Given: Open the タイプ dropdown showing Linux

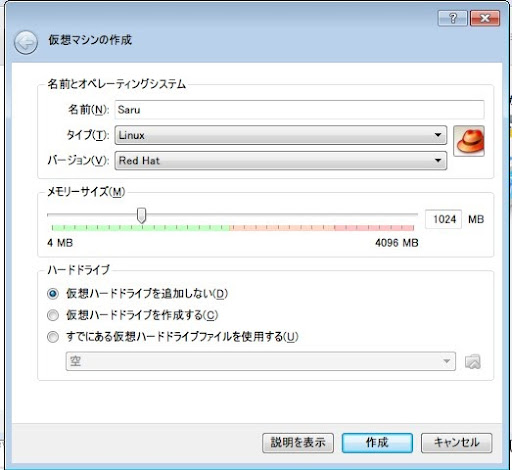Looking at the screenshot, I should (281, 135).
